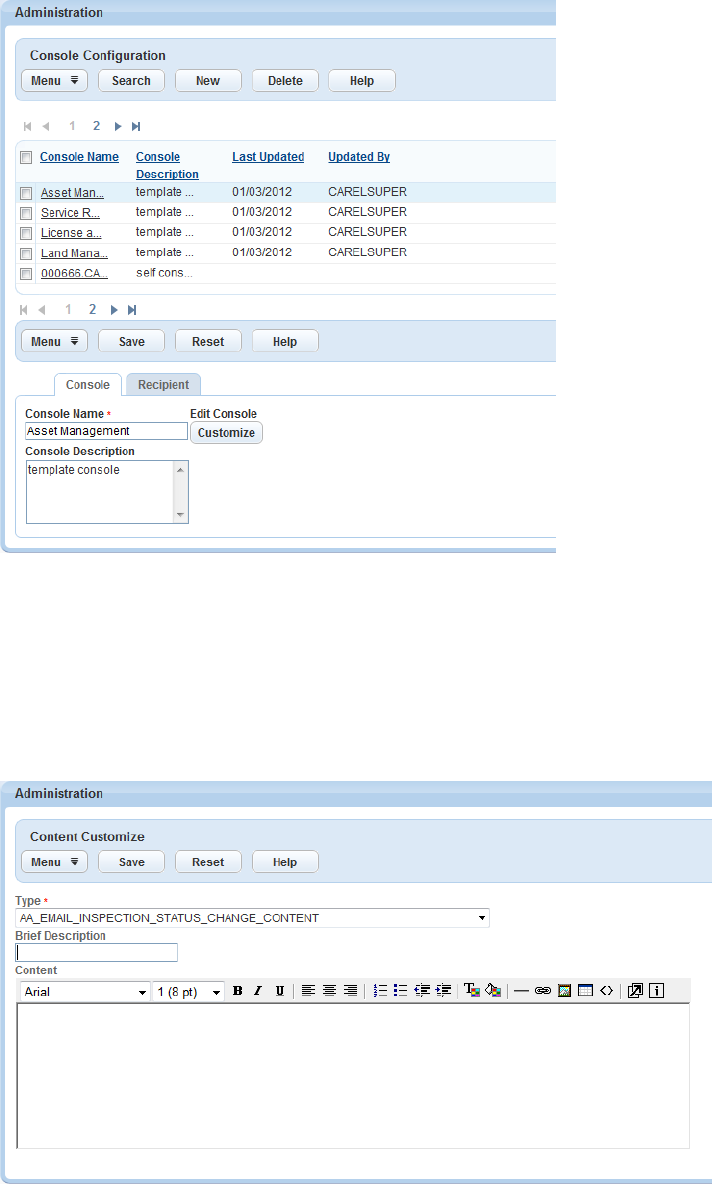Go to previous page using top pagination arrow
Image resolution: width=712 pixels, height=1184 pixels.
(x=46, y=126)
